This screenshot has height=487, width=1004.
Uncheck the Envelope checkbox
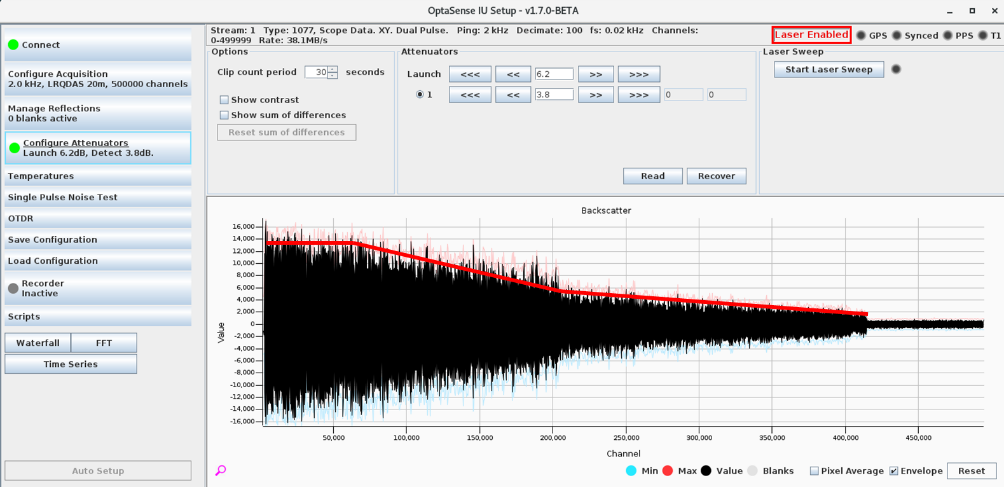[894, 471]
